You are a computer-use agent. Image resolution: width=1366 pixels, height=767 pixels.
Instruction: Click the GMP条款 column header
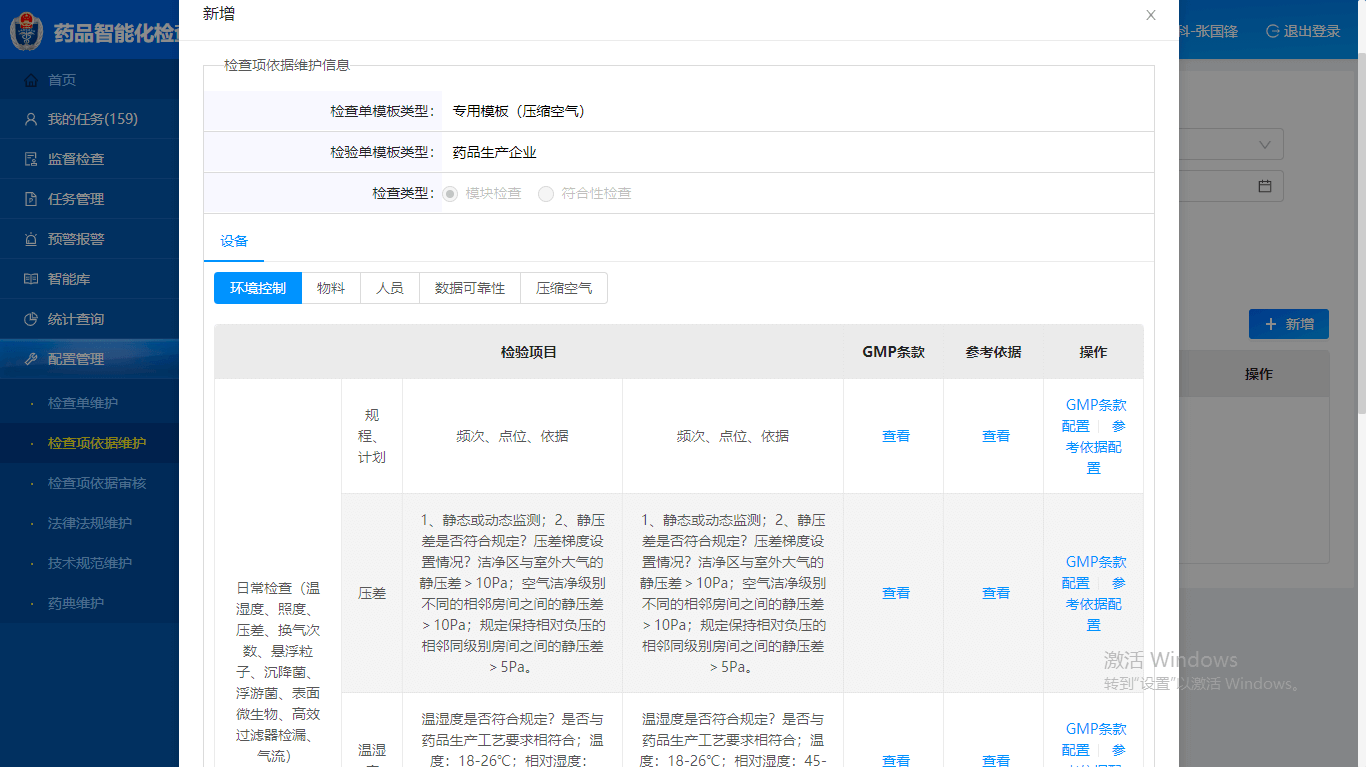894,352
